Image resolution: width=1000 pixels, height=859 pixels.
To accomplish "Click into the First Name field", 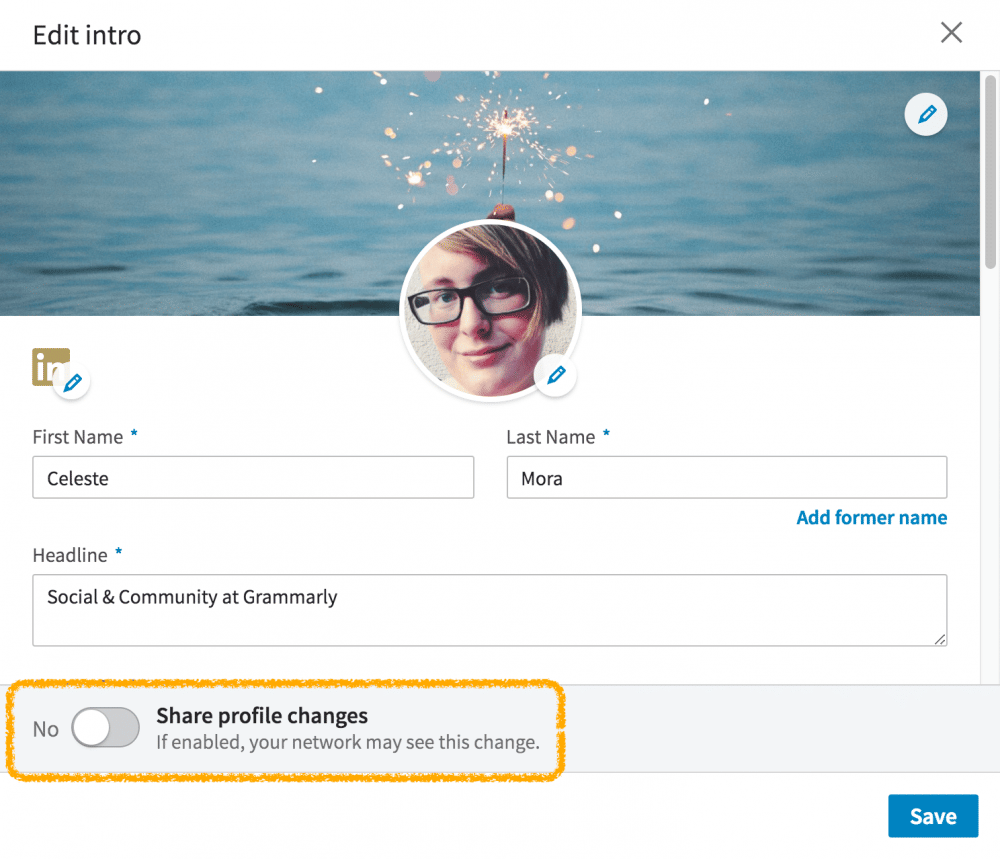I will point(253,478).
